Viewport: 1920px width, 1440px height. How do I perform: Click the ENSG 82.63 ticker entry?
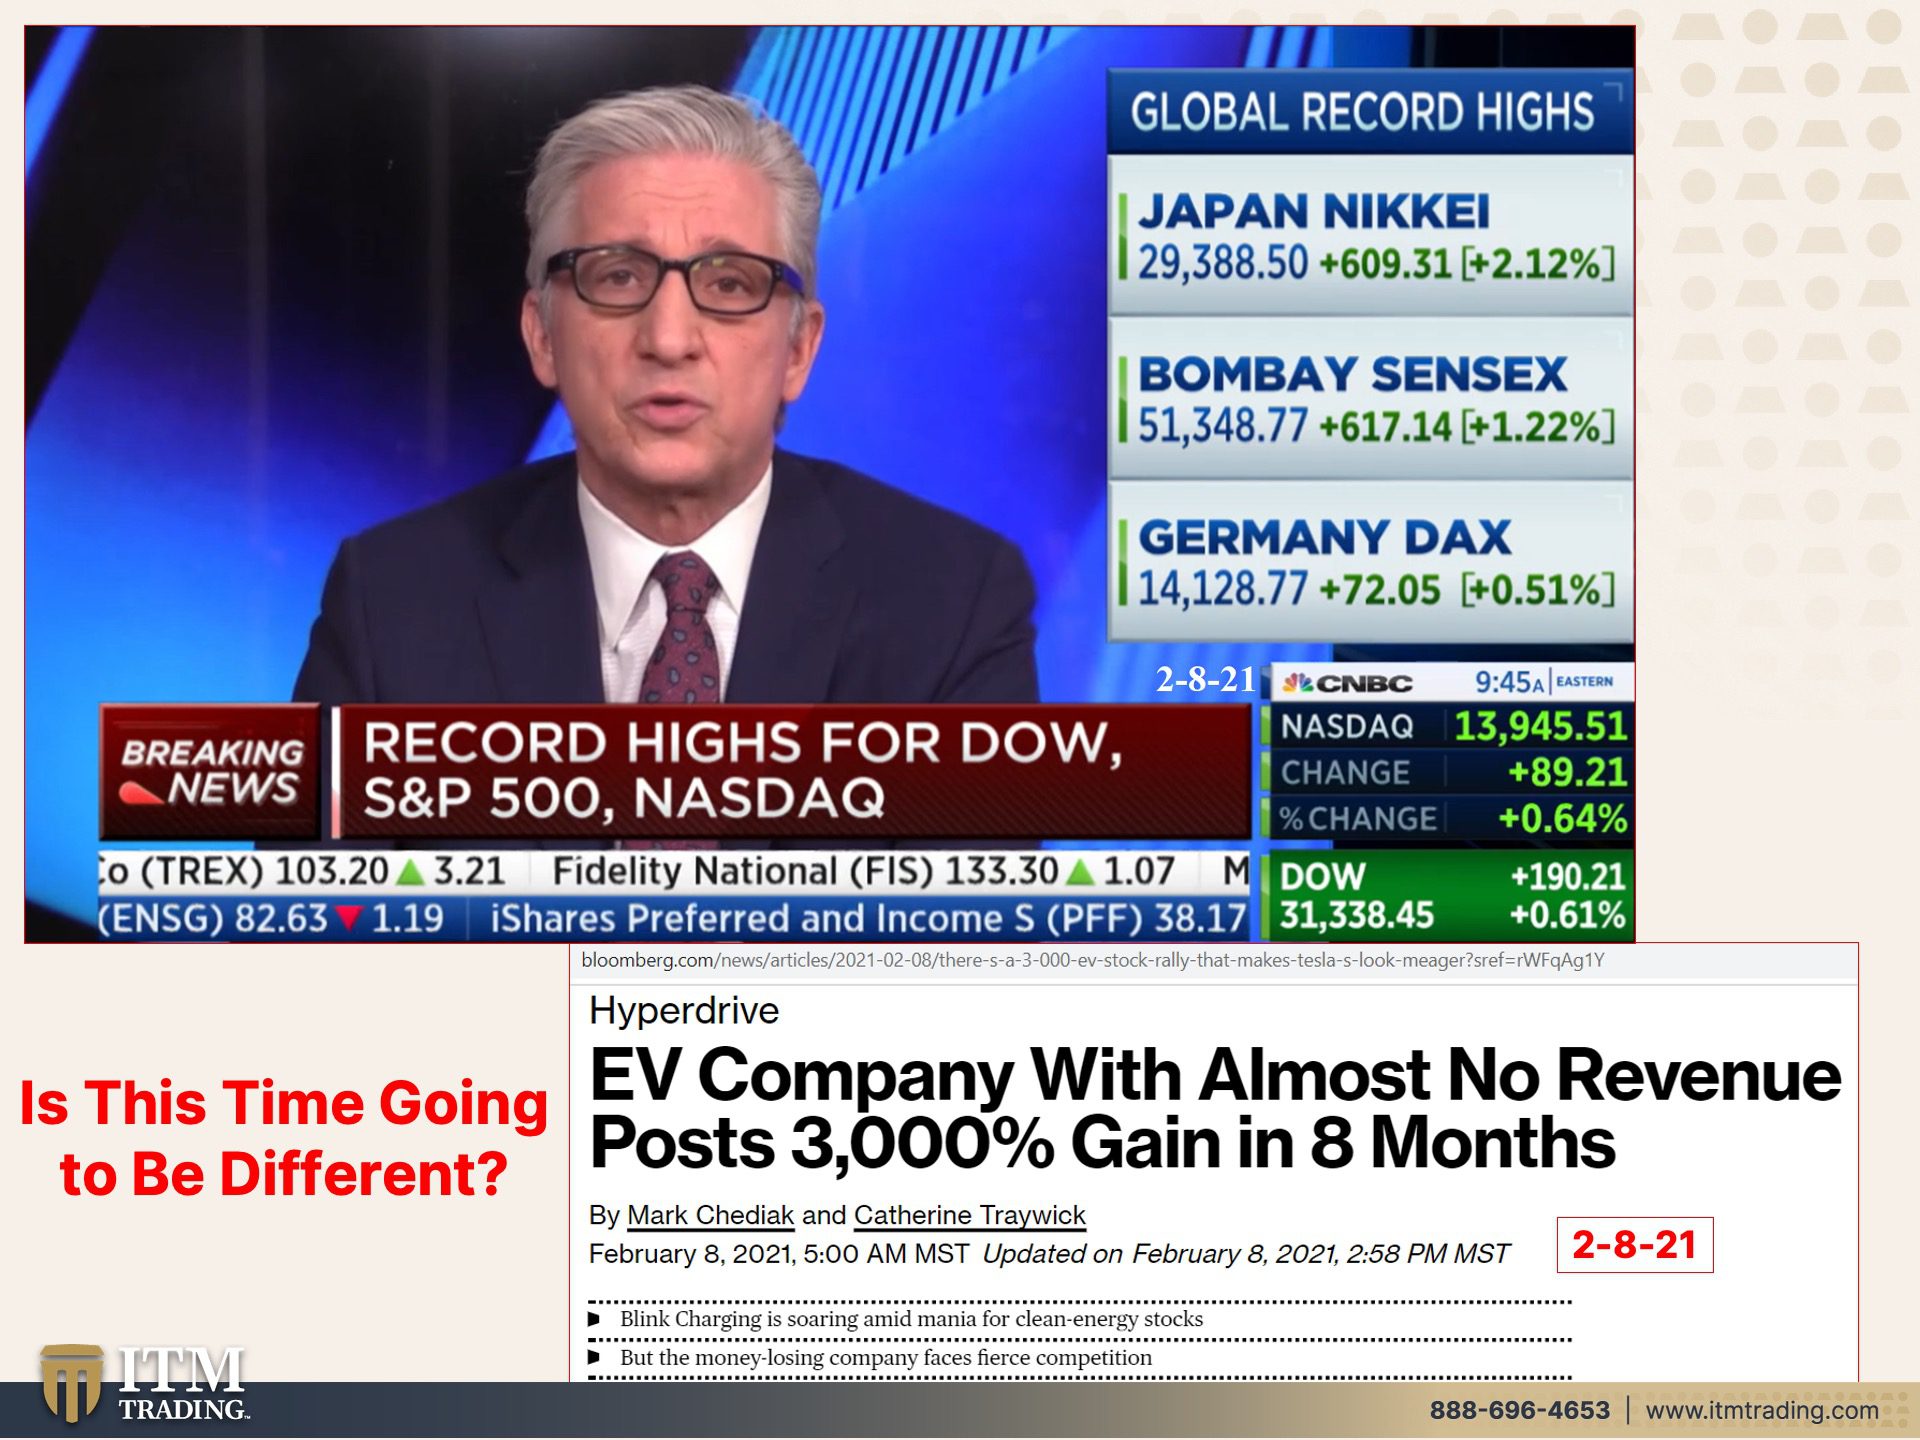coord(271,918)
